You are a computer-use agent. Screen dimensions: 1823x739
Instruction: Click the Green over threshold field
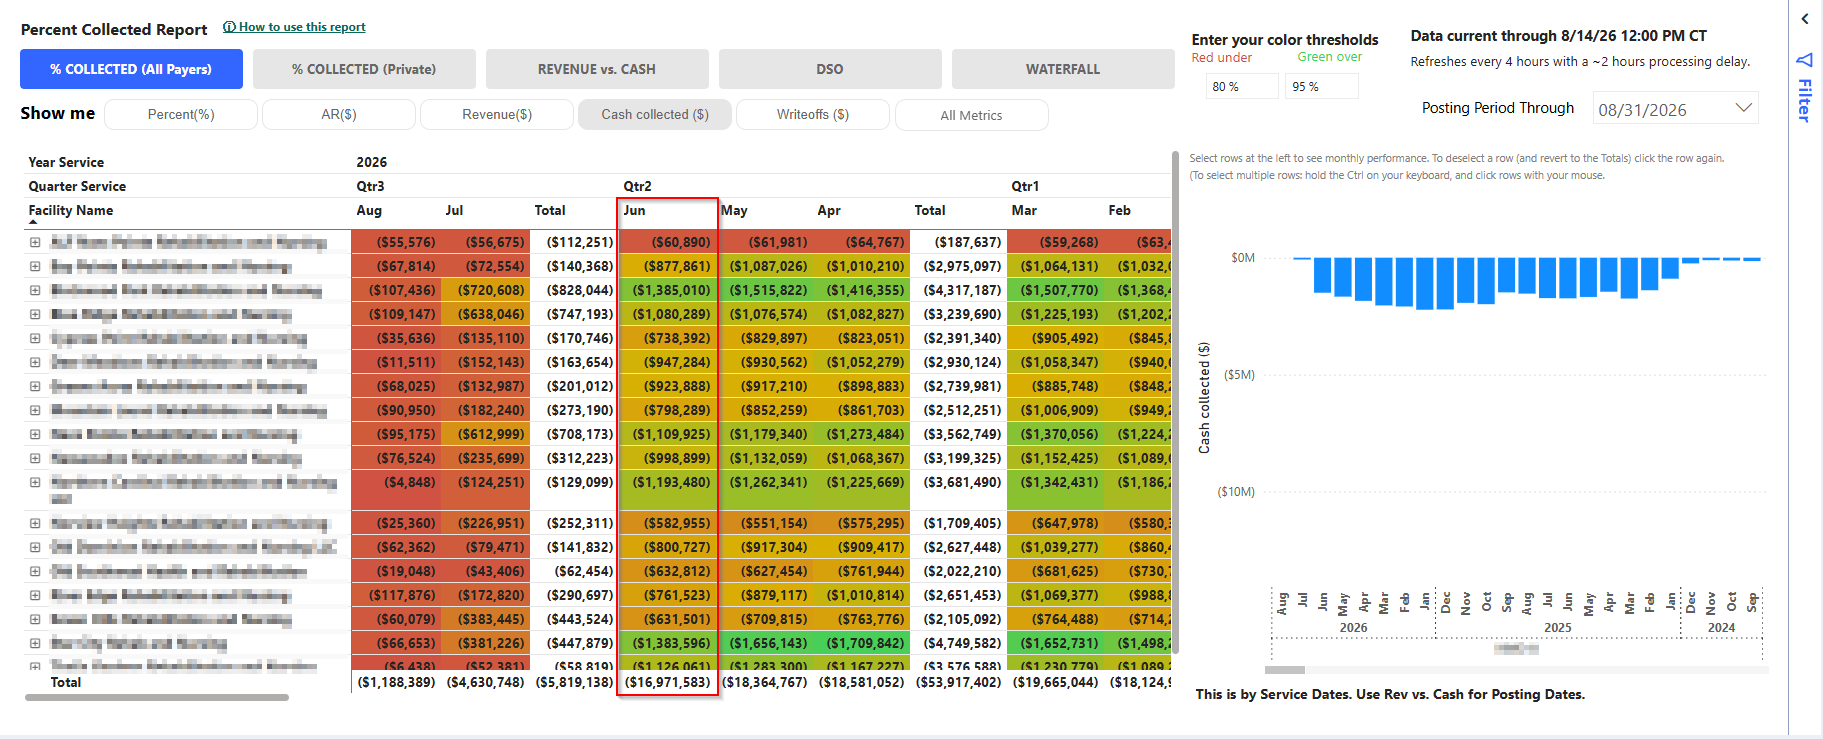click(1322, 87)
